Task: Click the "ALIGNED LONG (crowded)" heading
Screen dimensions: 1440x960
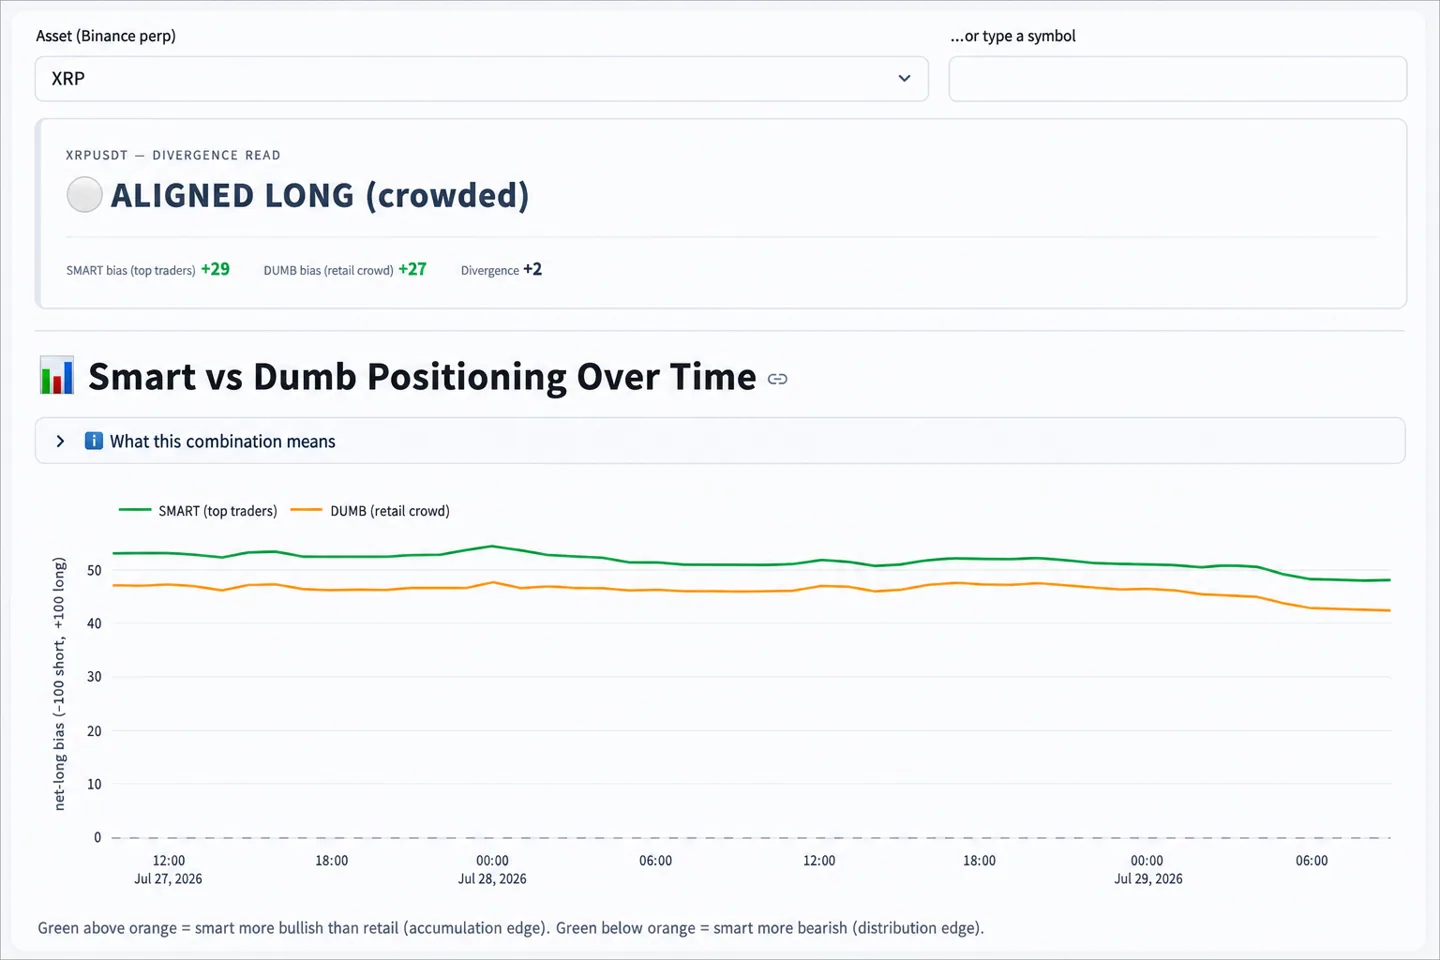Action: [320, 195]
